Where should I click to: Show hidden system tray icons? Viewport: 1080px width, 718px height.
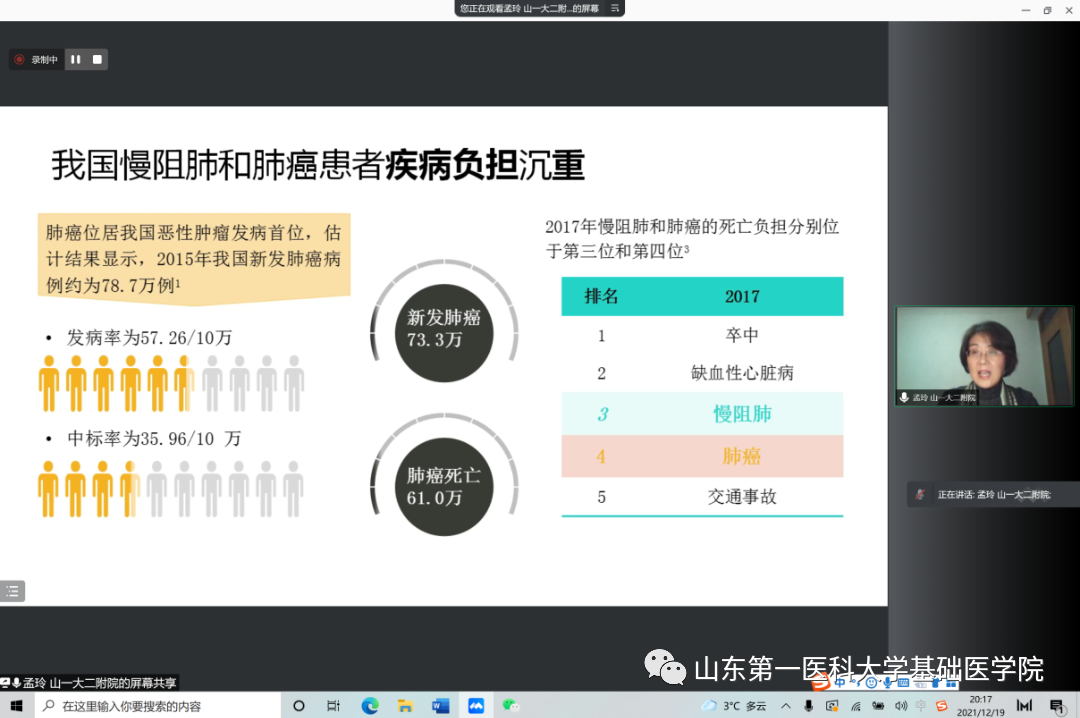pyautogui.click(x=785, y=706)
